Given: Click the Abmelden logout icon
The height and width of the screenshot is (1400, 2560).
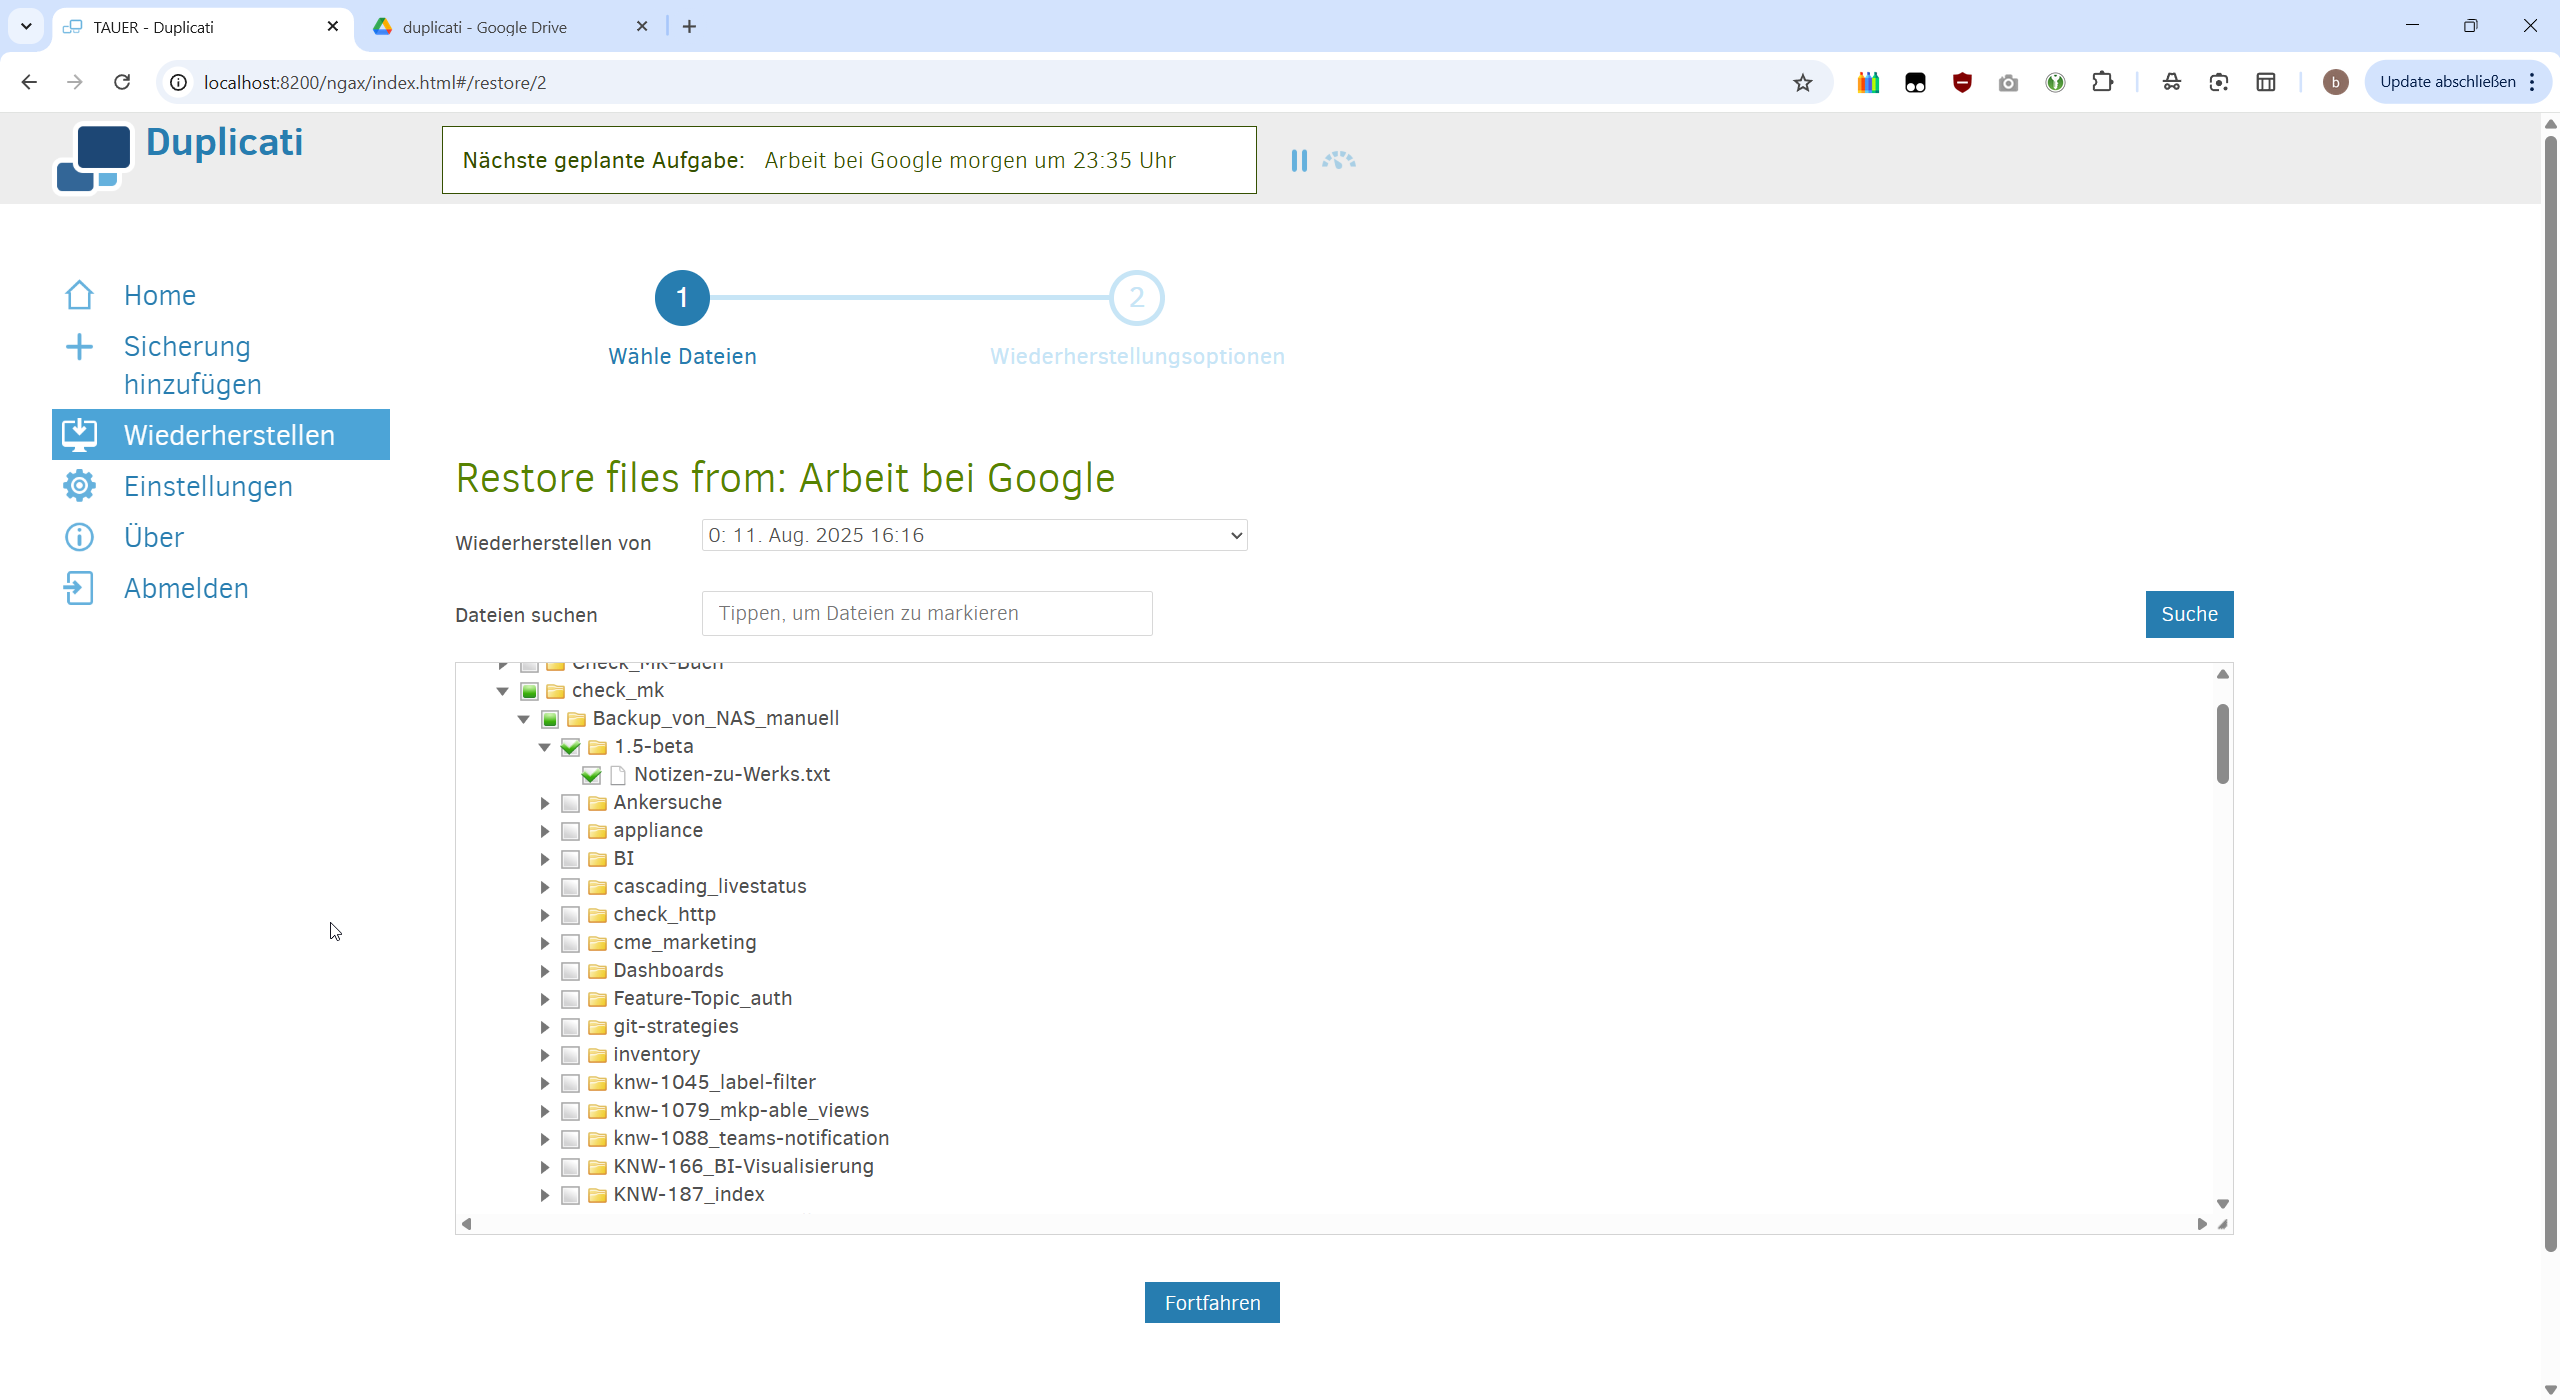Looking at the screenshot, I should (x=79, y=588).
